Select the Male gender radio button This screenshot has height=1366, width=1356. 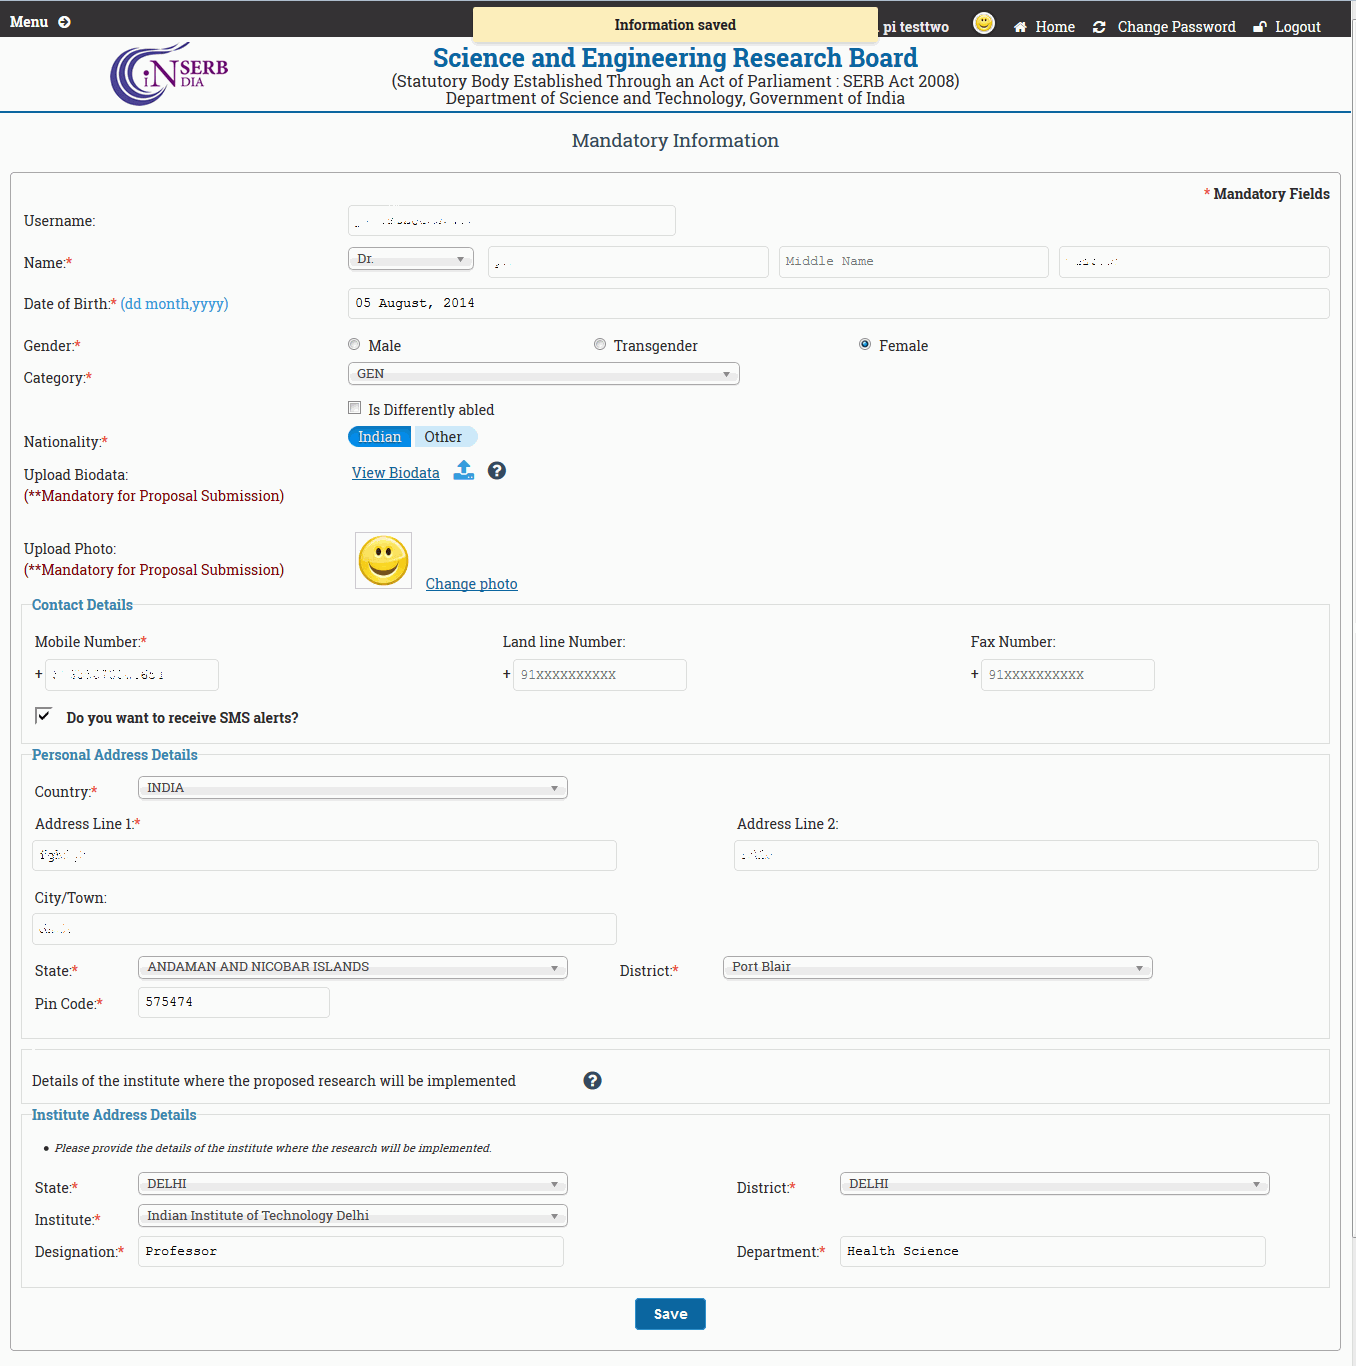[x=353, y=343]
